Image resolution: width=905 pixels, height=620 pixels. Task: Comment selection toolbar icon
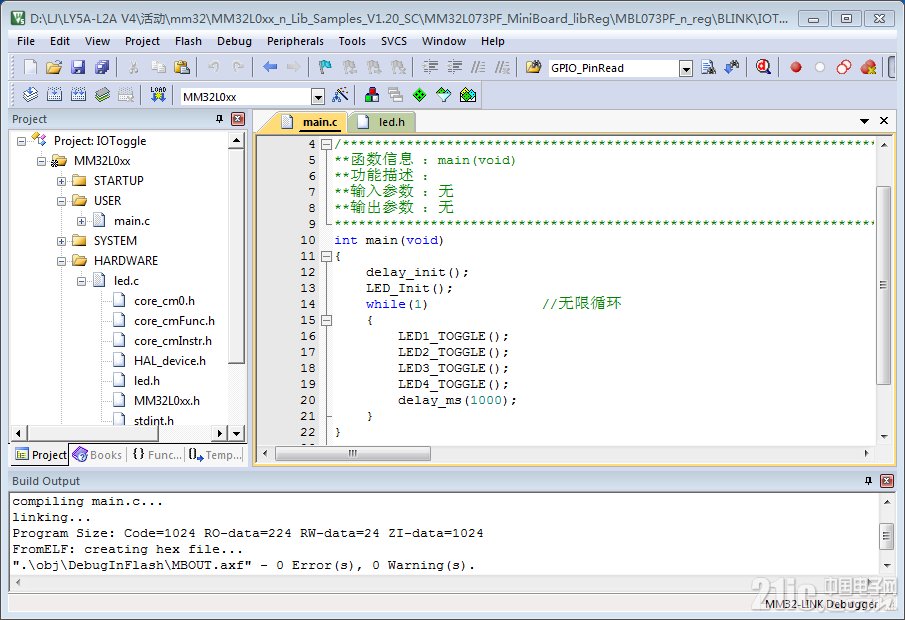(478, 68)
